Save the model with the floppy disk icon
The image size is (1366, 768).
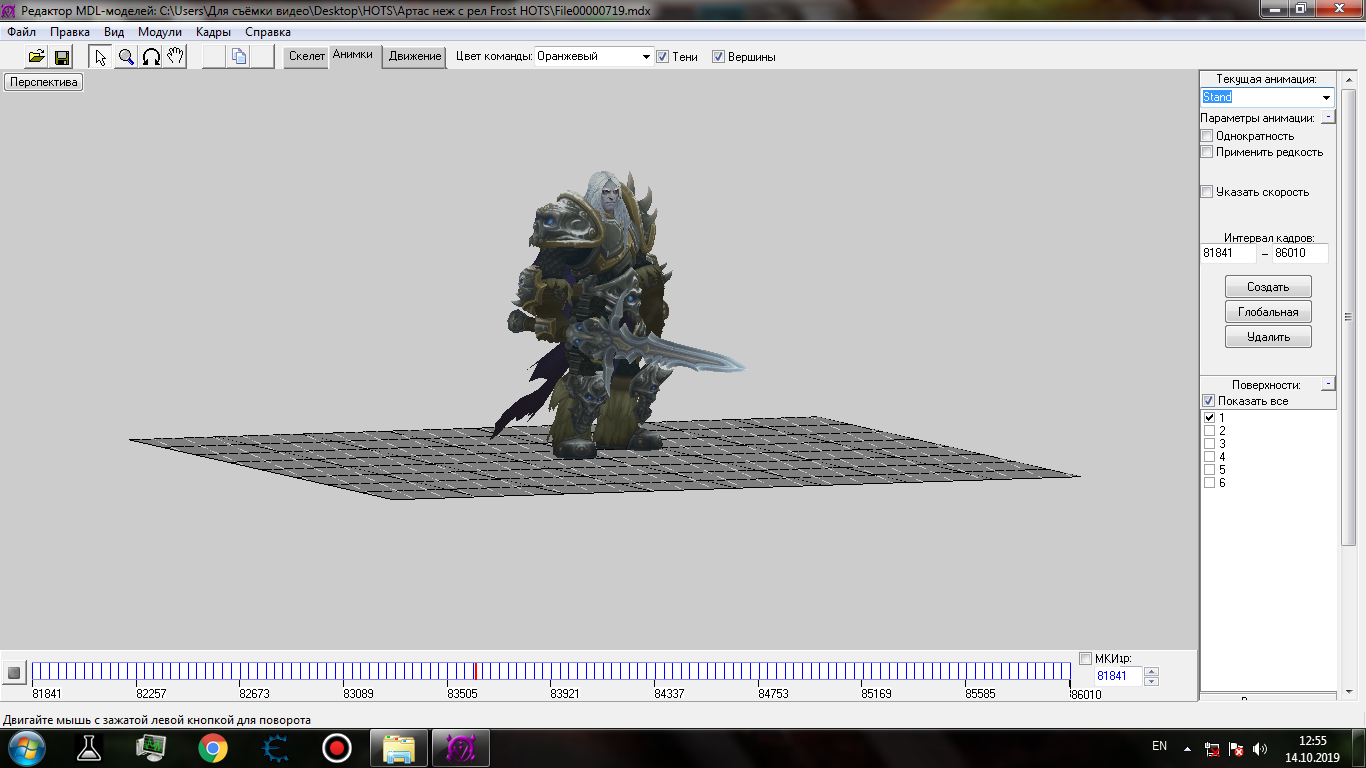pos(62,57)
